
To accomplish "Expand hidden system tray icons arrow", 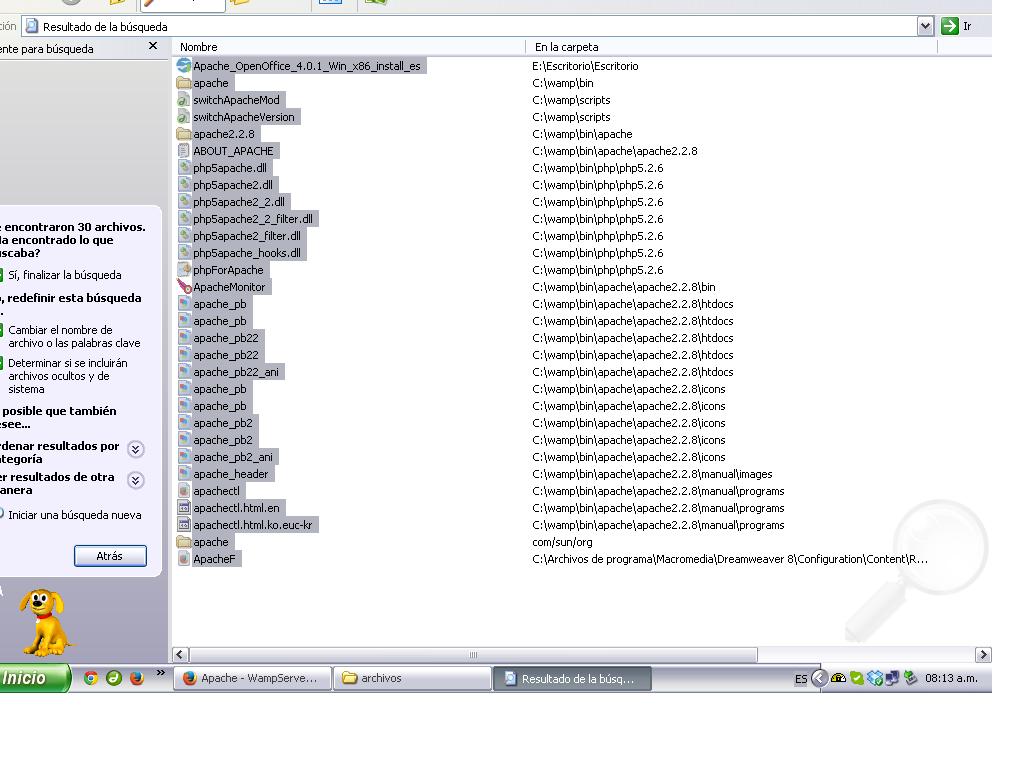I will click(819, 679).
